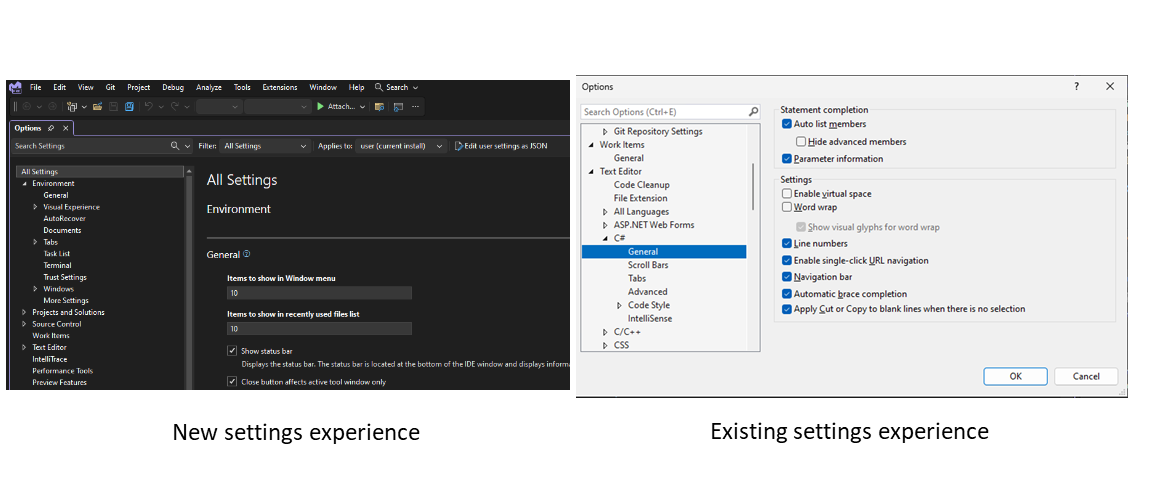Enable the Word wrap checkbox
Viewport: 1152px width, 503px height.
787,207
